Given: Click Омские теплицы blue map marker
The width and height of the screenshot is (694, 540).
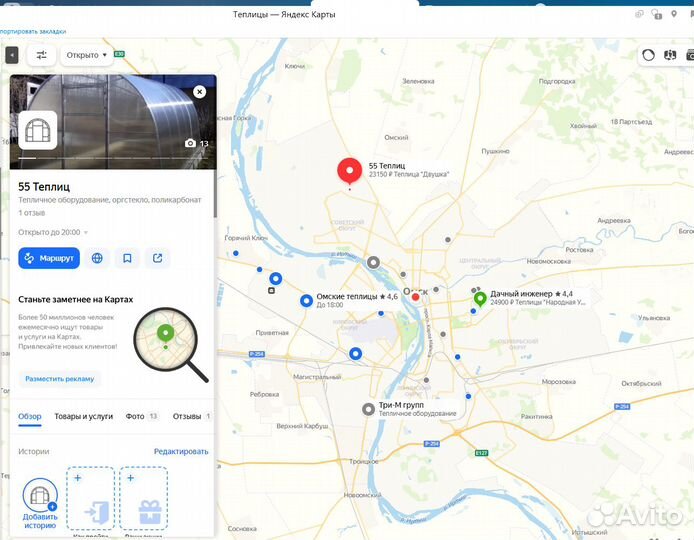Looking at the screenshot, I should pyautogui.click(x=306, y=300).
